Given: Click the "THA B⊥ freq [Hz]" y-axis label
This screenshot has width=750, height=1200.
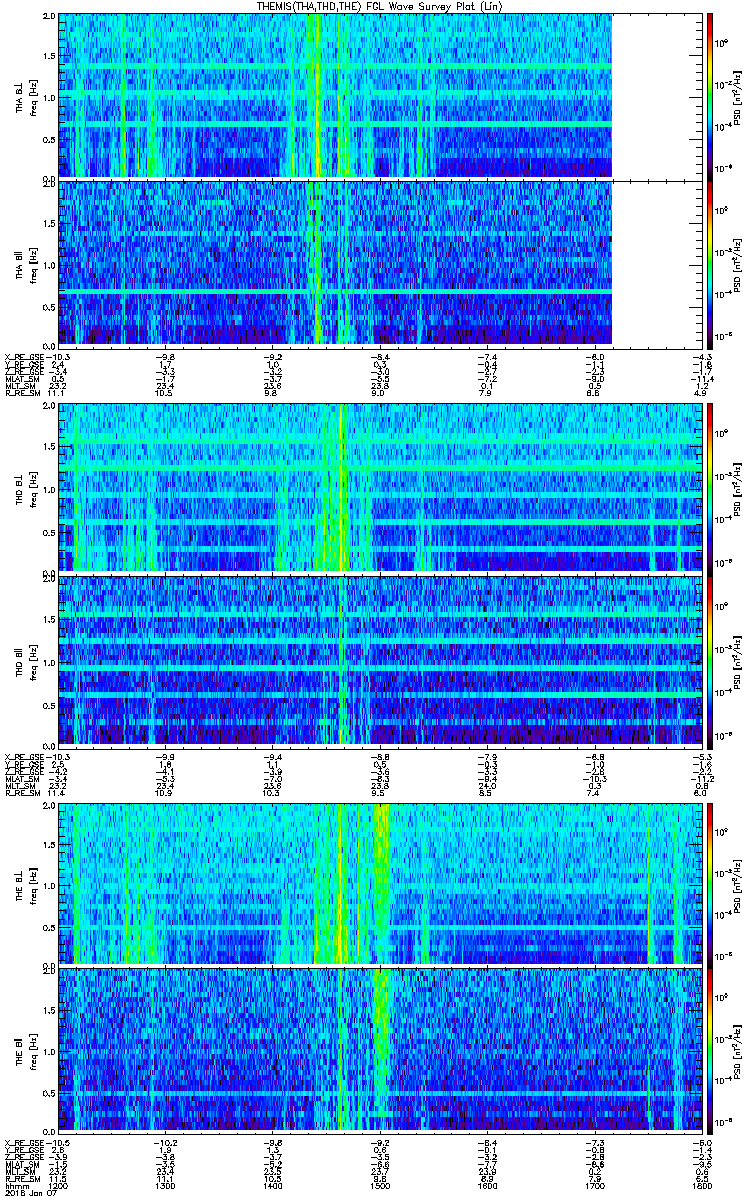Looking at the screenshot, I should click(25, 96).
